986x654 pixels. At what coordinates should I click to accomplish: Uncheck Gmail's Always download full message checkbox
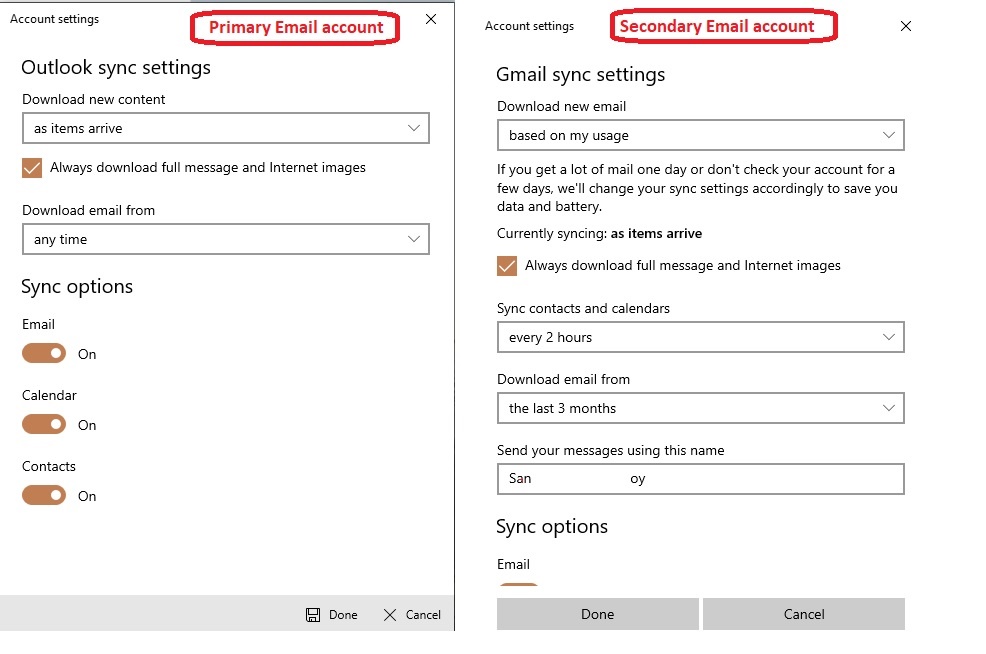coord(507,266)
